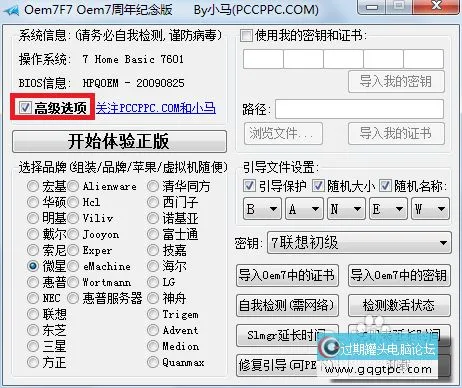
Task: Choose the NEC brand option
Action: 33,298
